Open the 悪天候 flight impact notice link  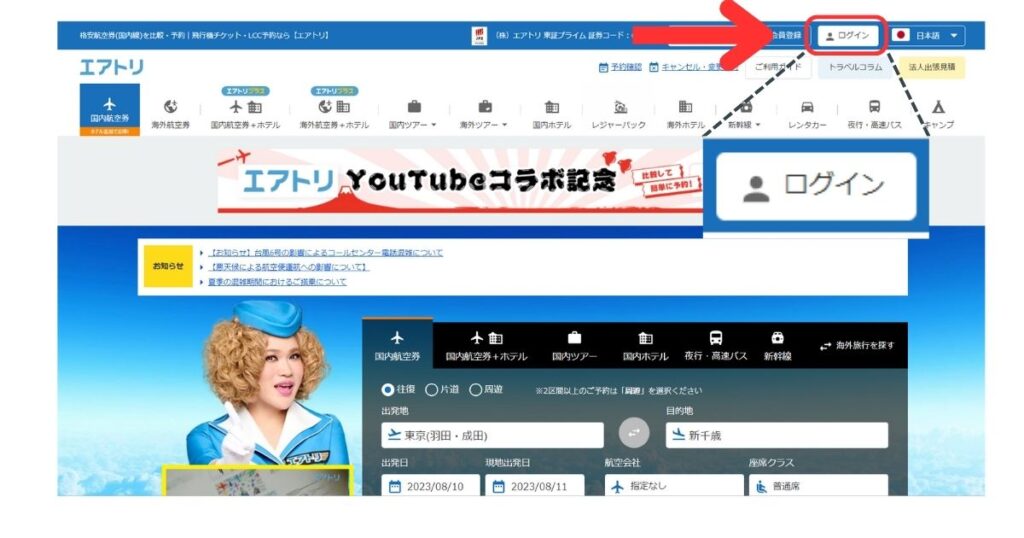pos(288,267)
